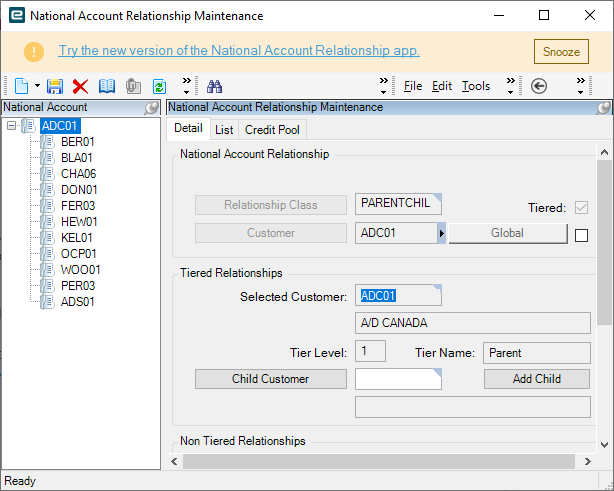The width and height of the screenshot is (614, 491).
Task: Open the new National Account Relationship app link
Action: pos(239,51)
